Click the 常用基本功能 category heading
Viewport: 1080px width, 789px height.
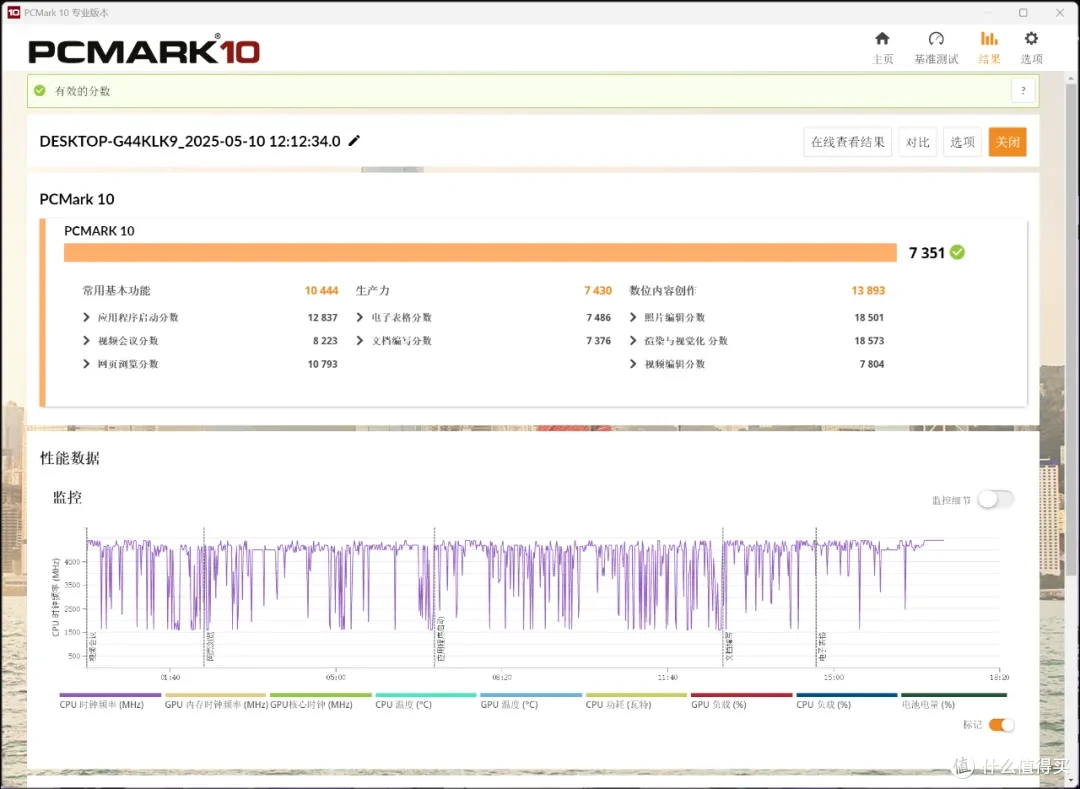tap(116, 291)
